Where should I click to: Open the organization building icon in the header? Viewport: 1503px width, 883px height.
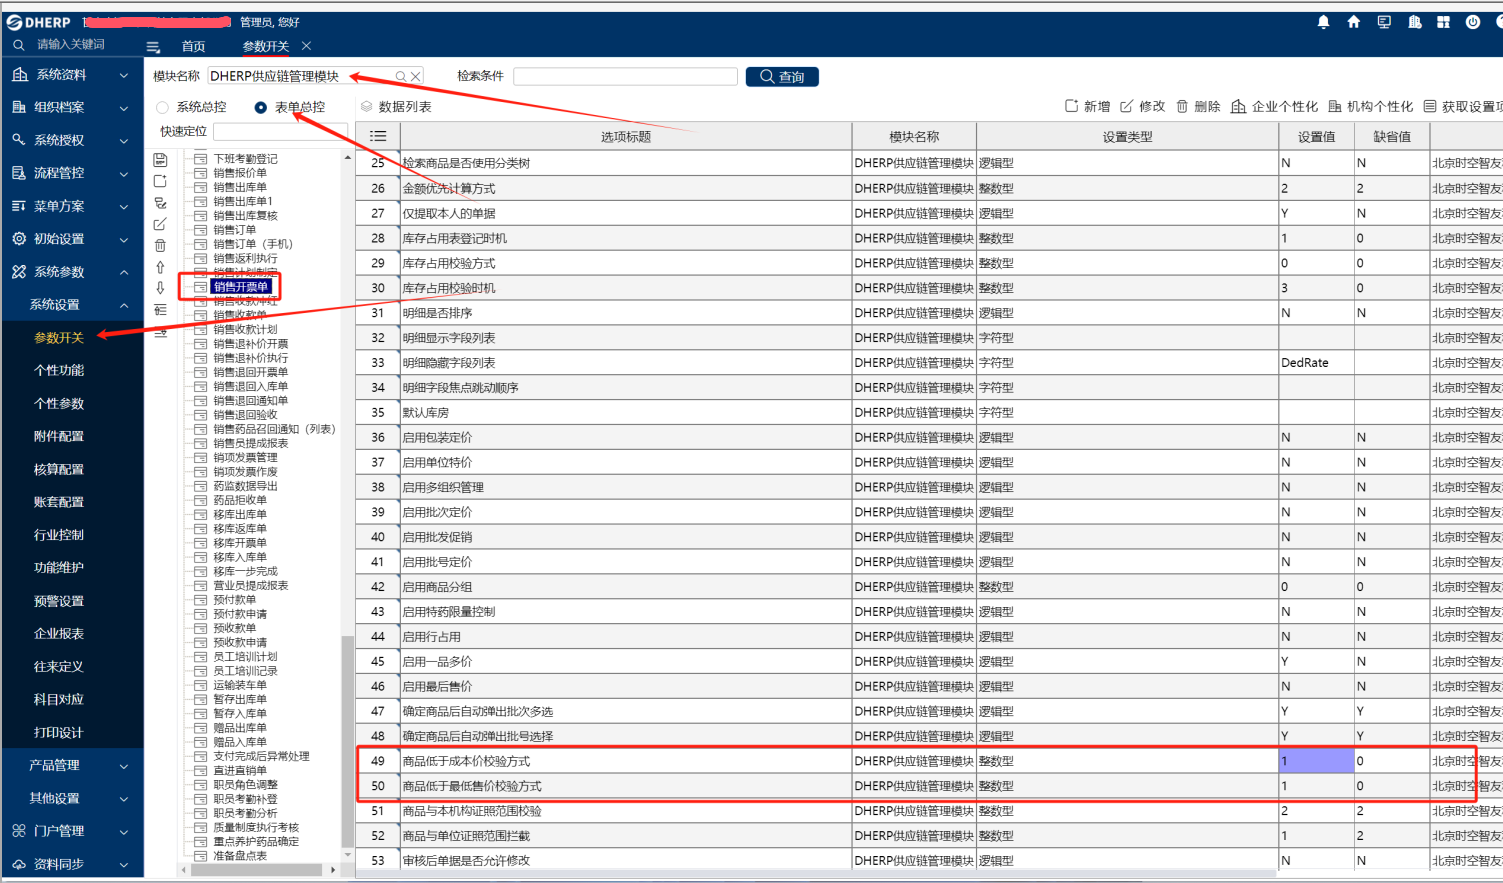pyautogui.click(x=1414, y=22)
